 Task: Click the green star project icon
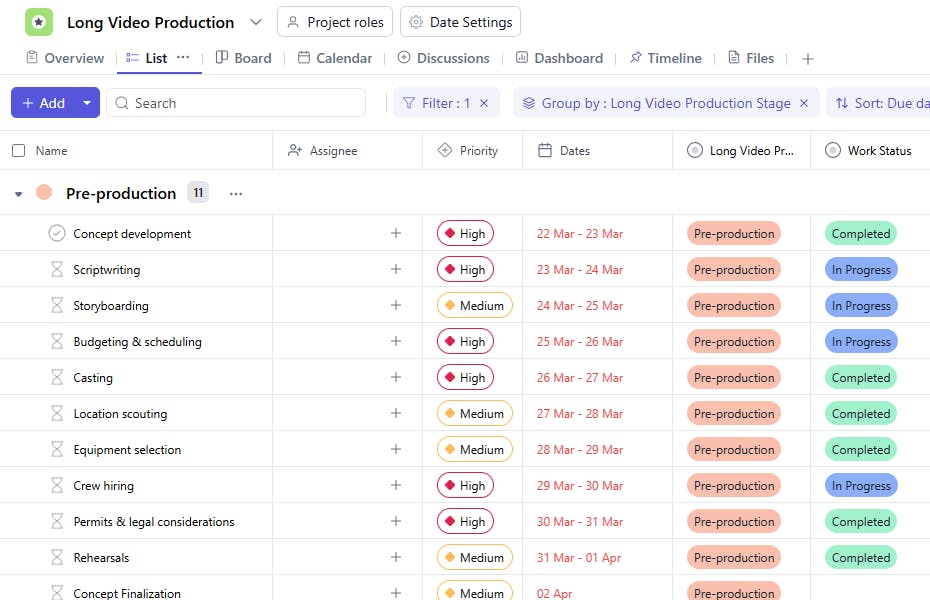[39, 22]
